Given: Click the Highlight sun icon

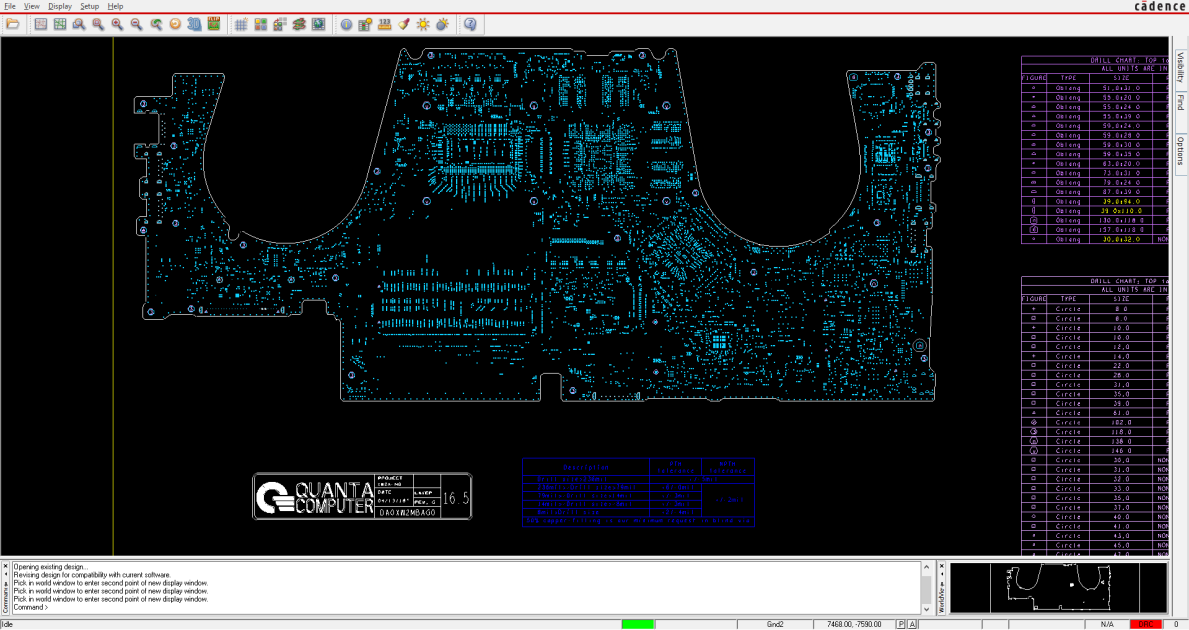Looking at the screenshot, I should [x=423, y=24].
